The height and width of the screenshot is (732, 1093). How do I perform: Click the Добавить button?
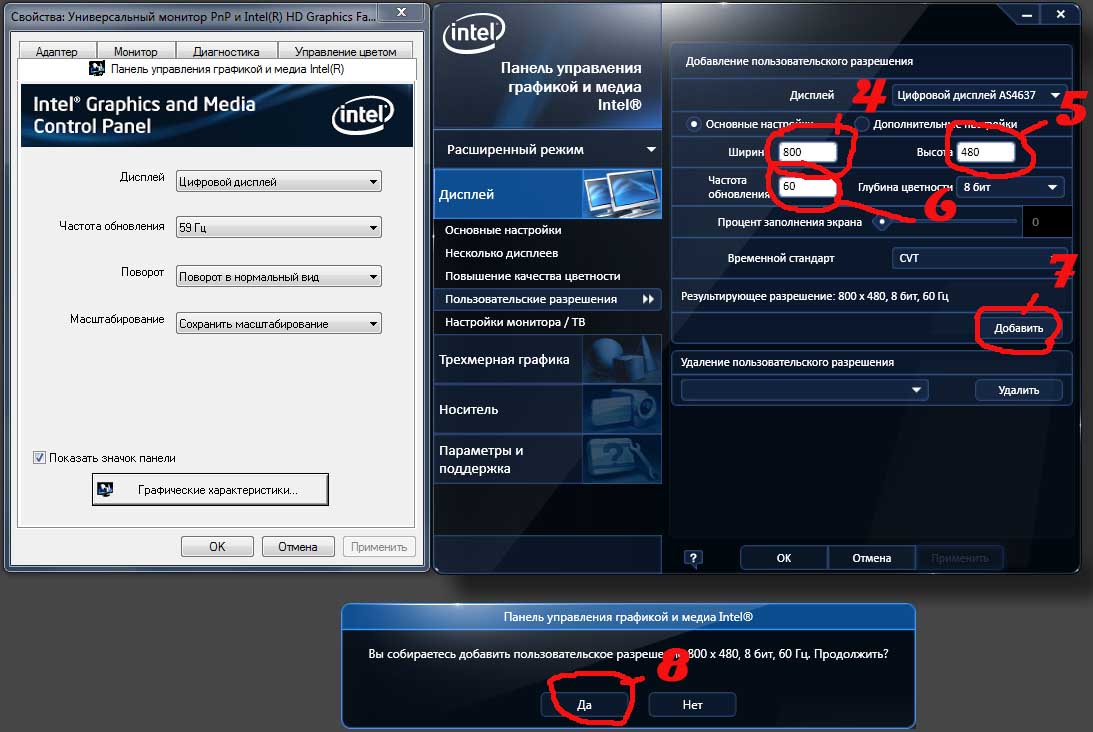coord(1018,328)
